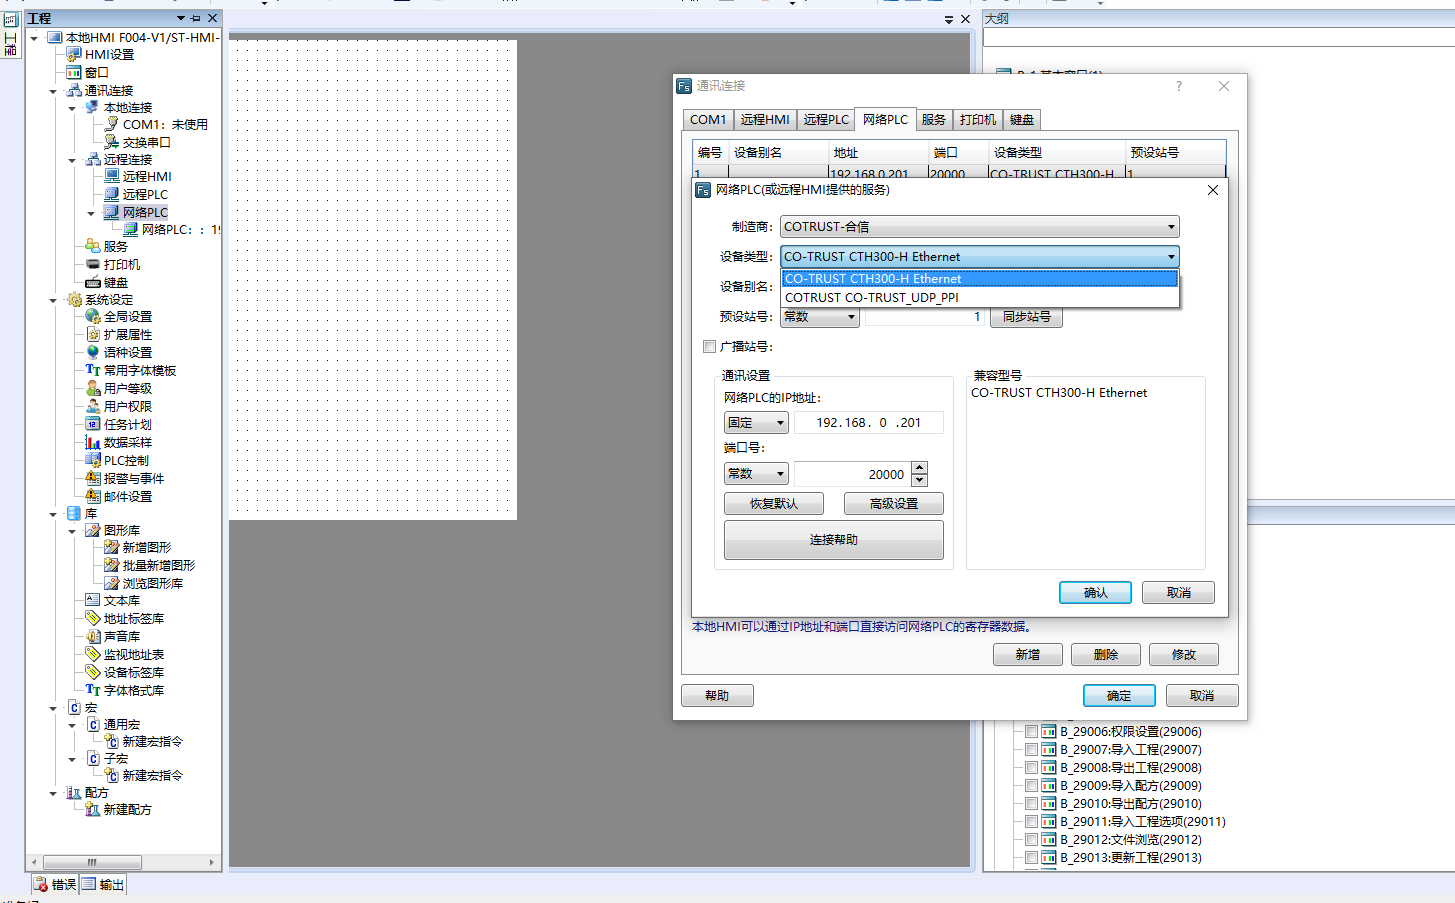Confirm with the 确认 button
1455x903 pixels.
click(1096, 593)
